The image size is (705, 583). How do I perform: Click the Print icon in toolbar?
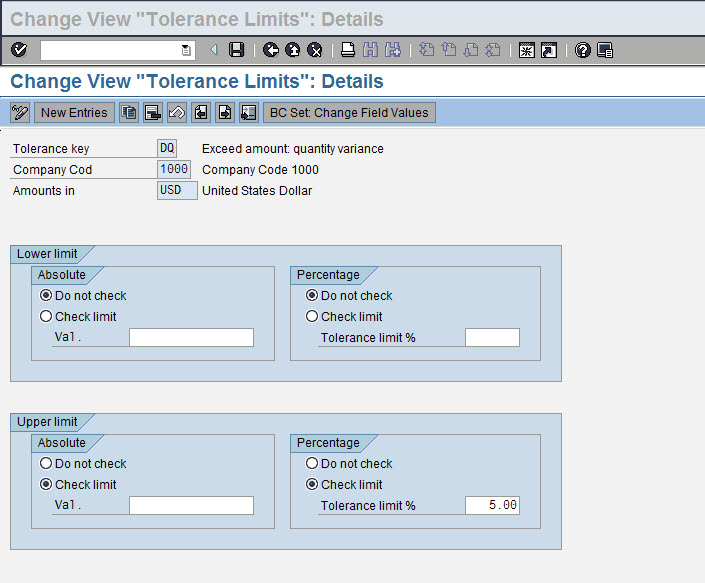[348, 50]
